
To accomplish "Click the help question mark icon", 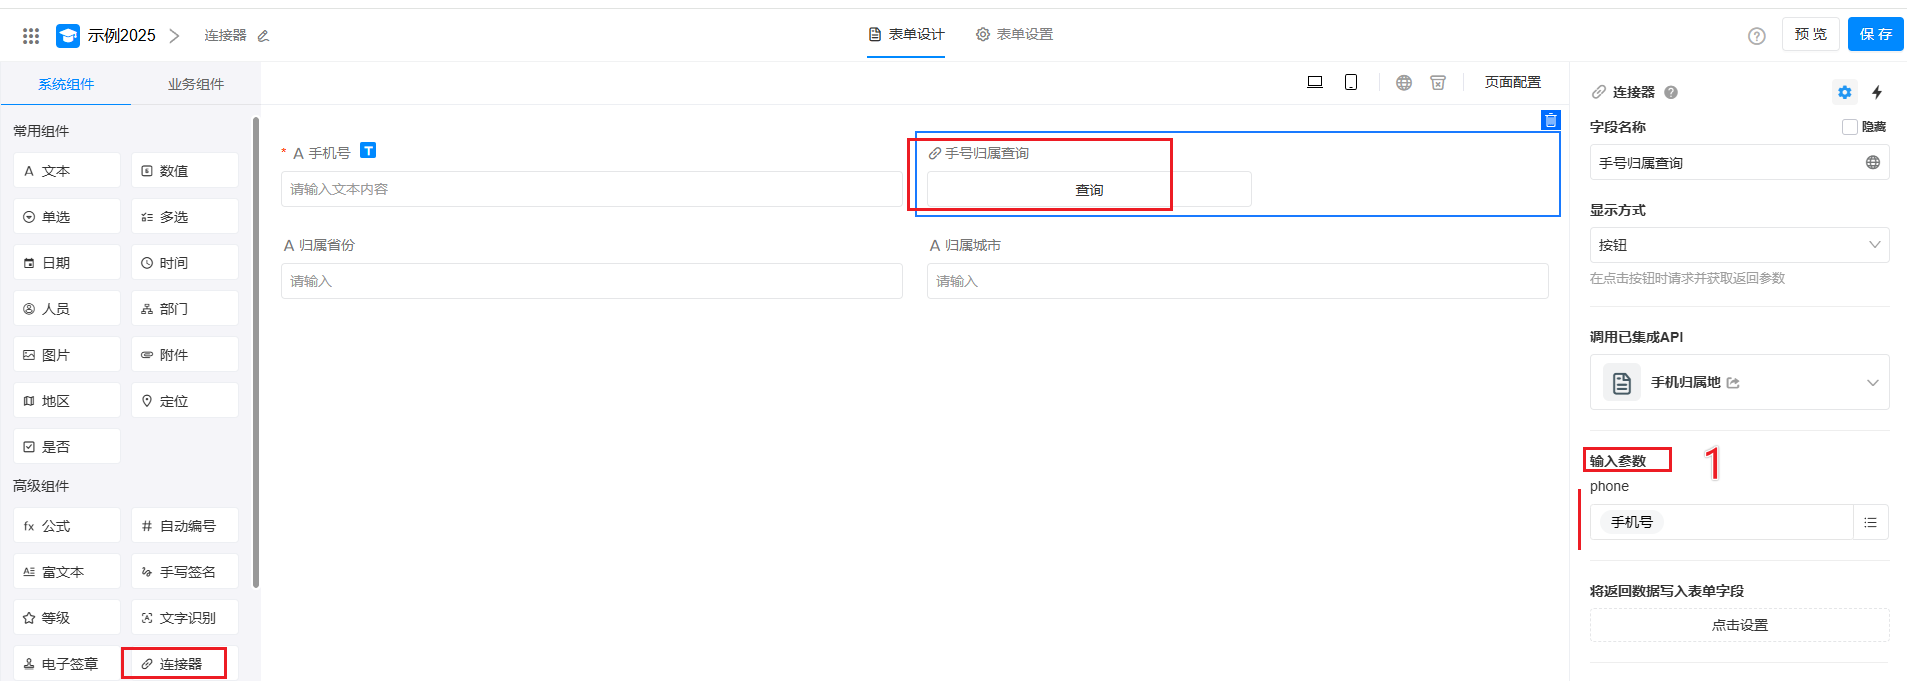I will 1756,36.
